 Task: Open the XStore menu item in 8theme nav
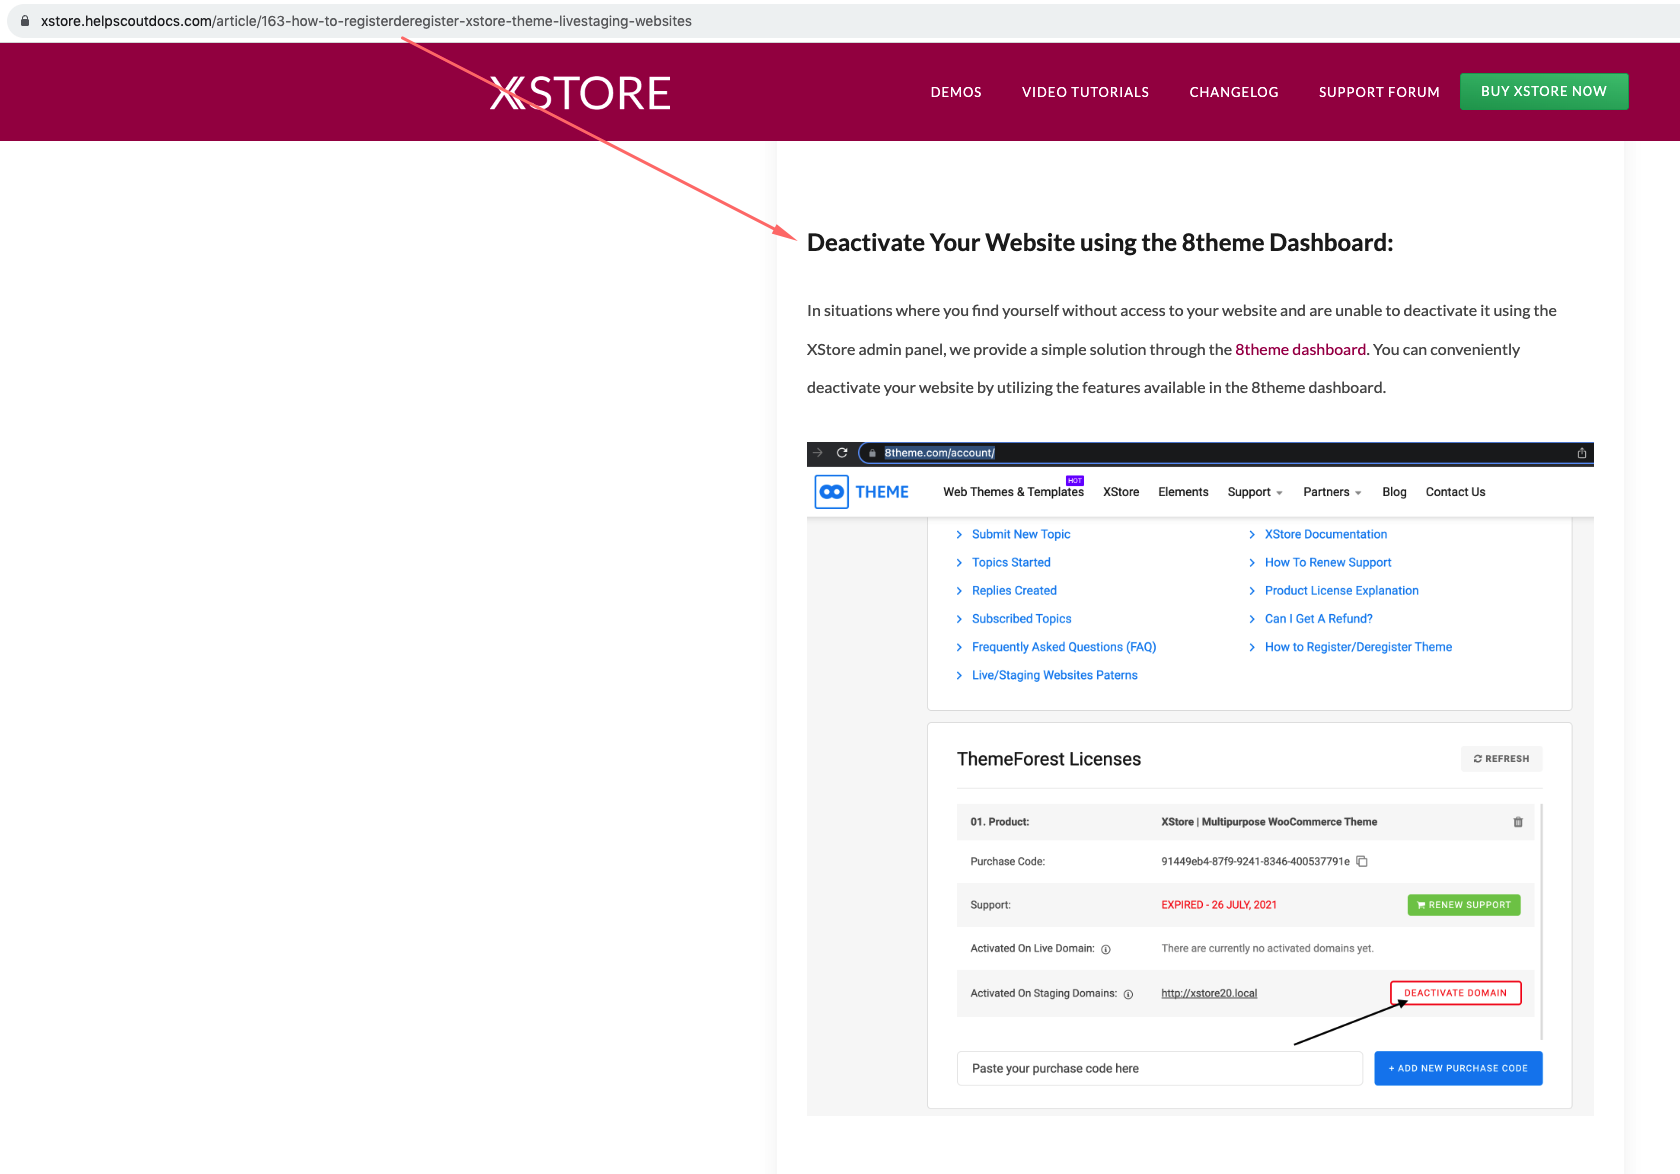(1121, 492)
